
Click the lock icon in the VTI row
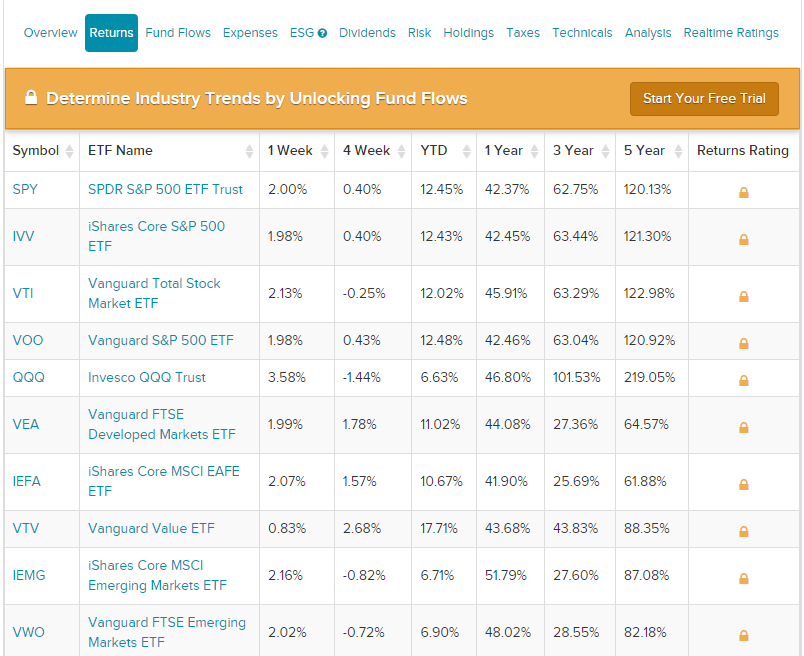click(743, 296)
